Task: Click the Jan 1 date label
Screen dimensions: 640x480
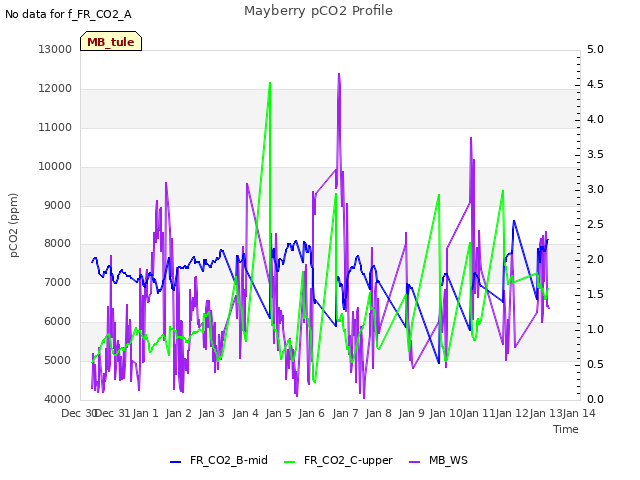Action: point(145,413)
